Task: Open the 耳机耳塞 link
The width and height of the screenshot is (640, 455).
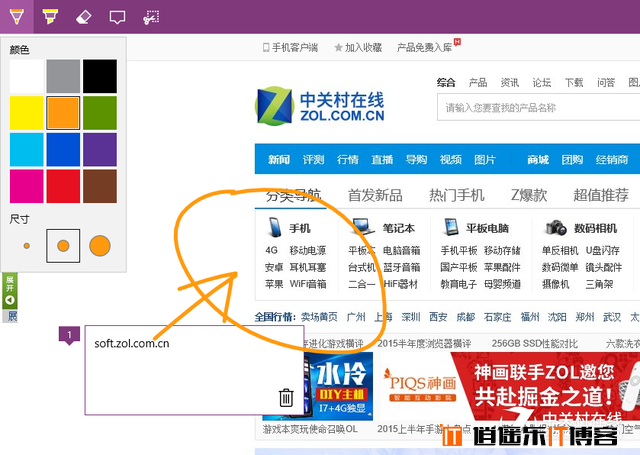Action: pyautogui.click(x=308, y=267)
